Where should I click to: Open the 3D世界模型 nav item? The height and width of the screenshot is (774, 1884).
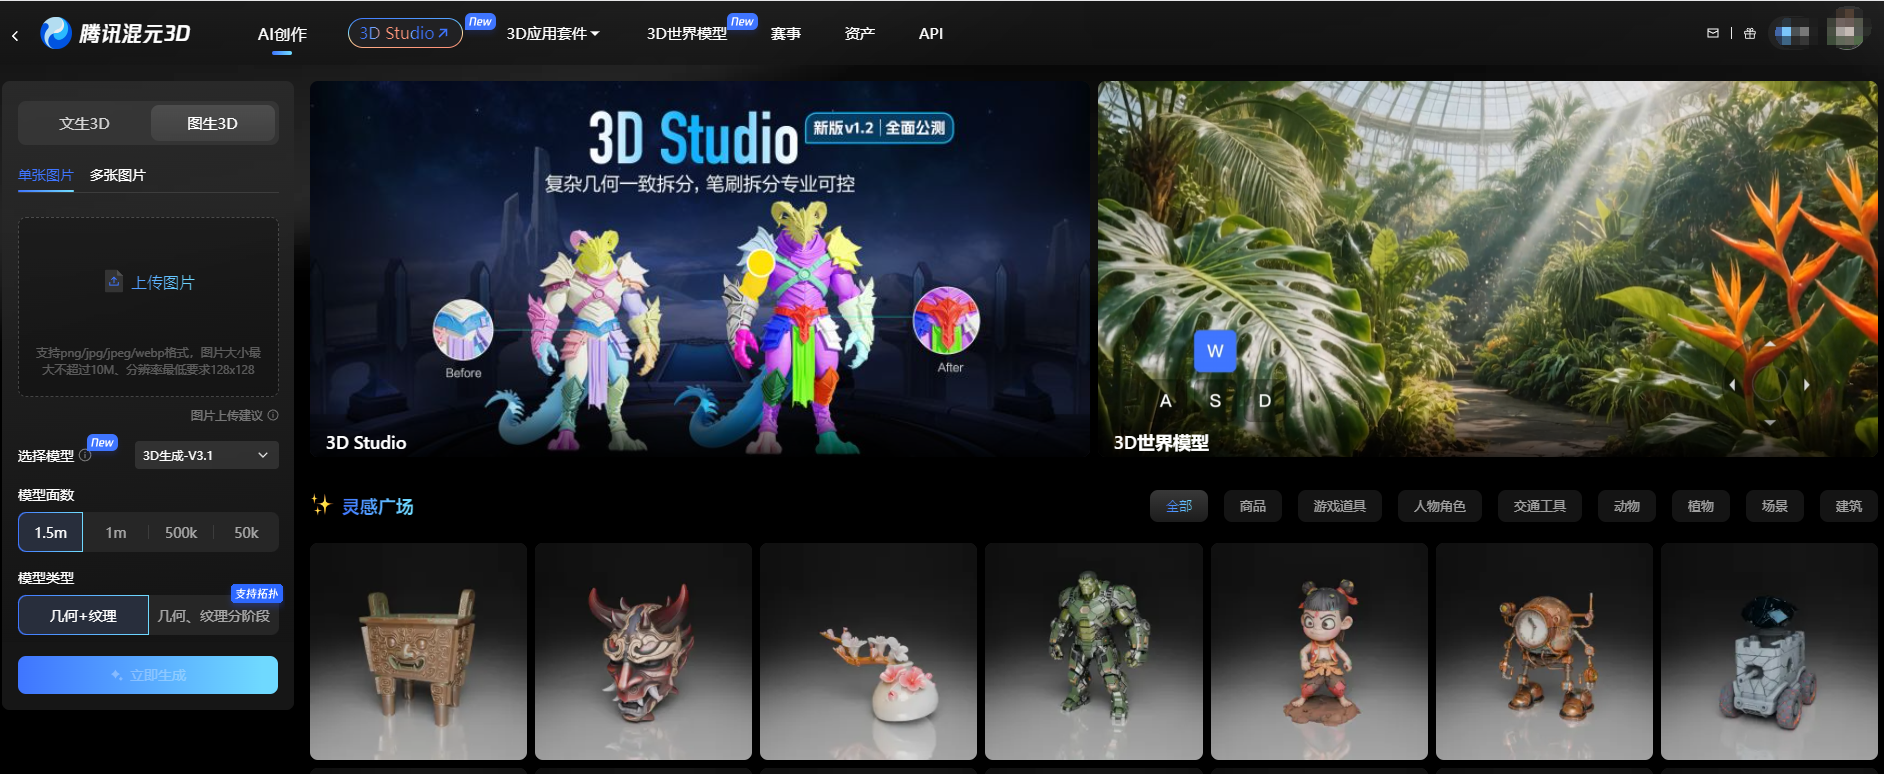687,34
